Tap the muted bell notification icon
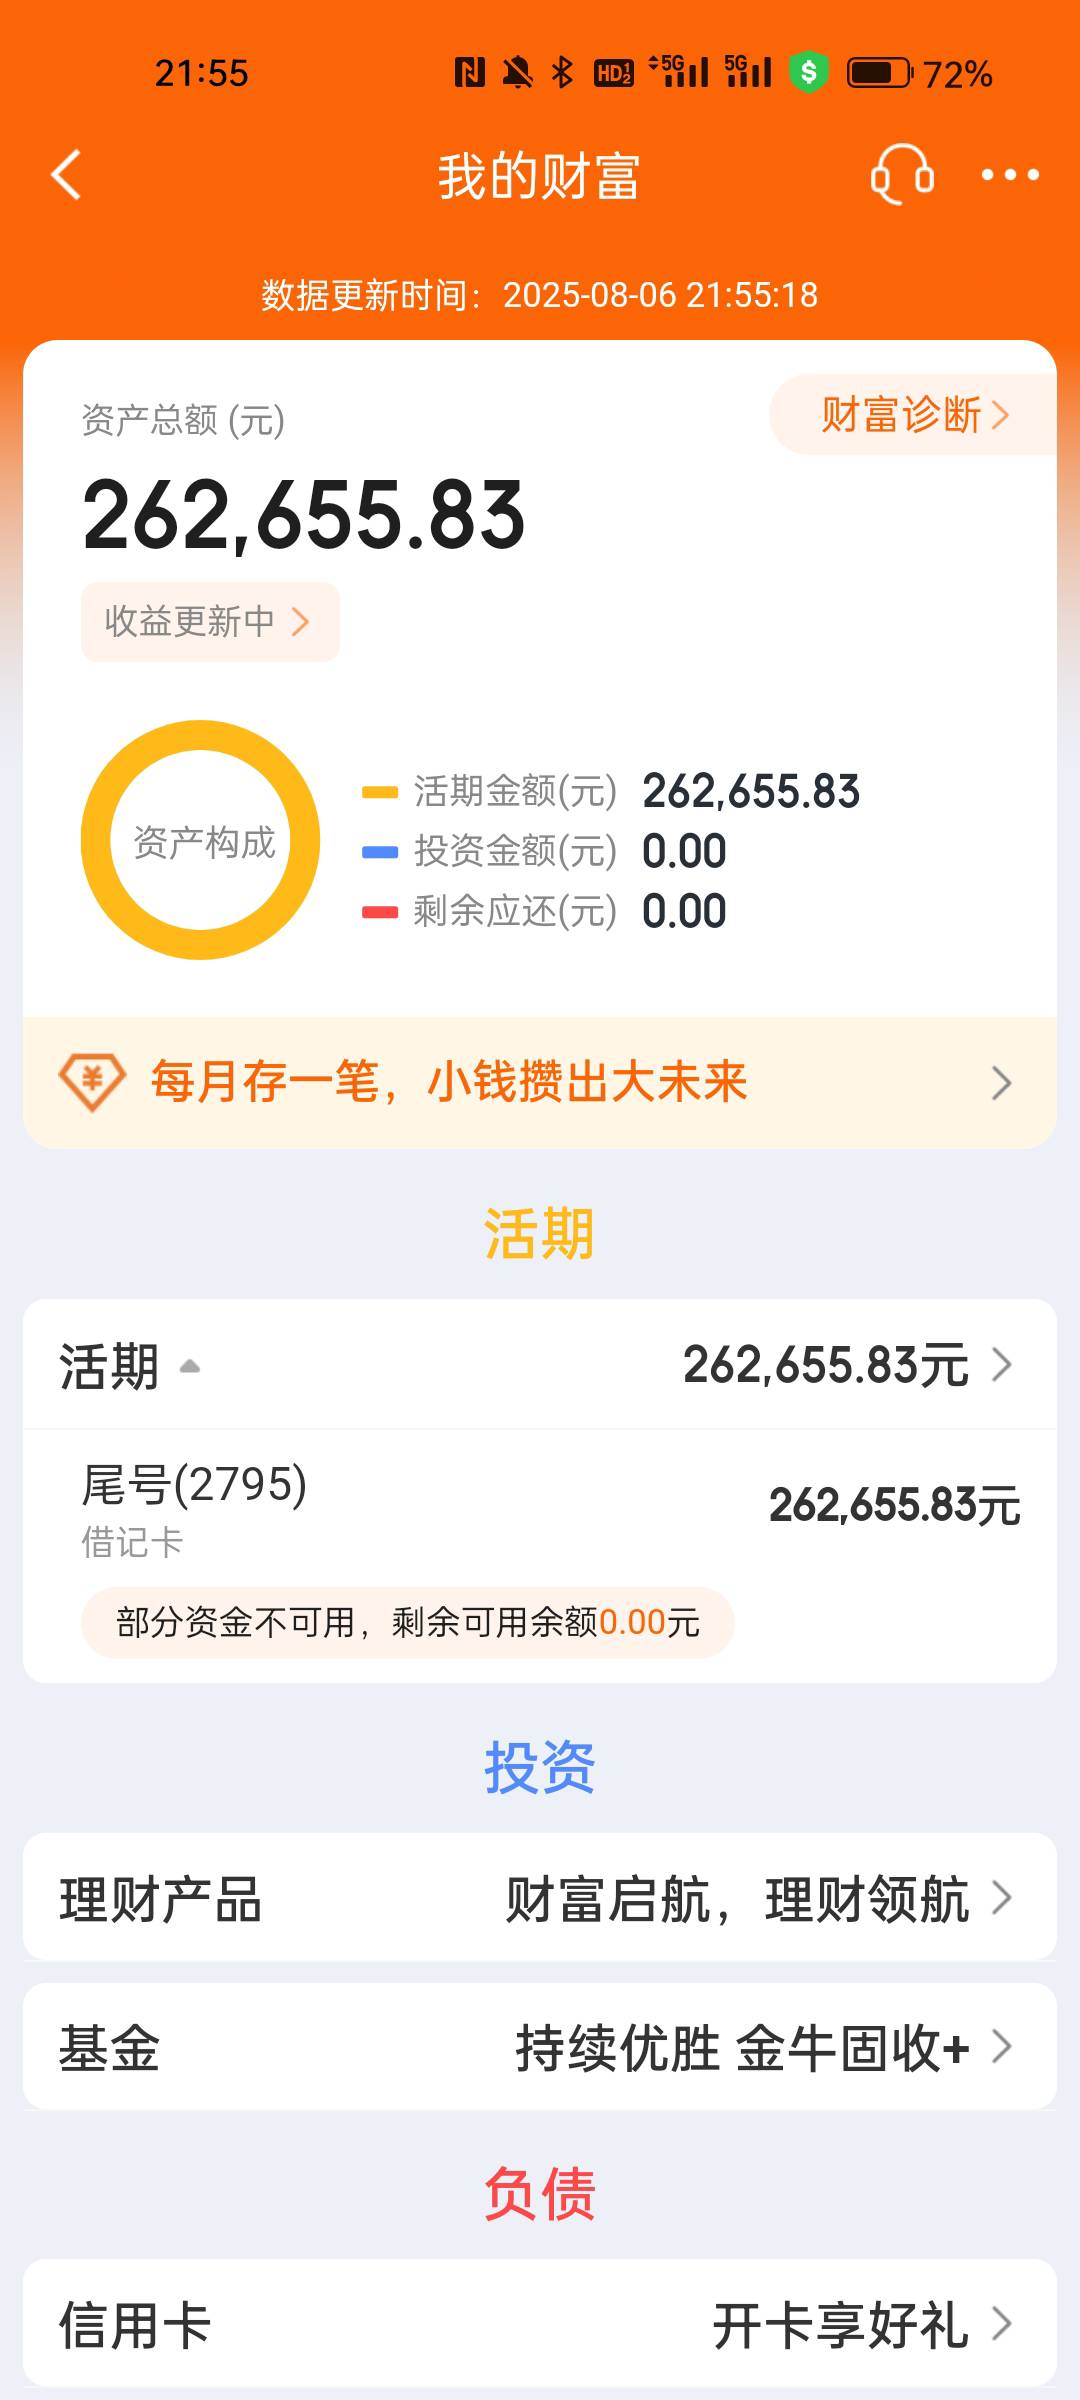Image resolution: width=1080 pixels, height=2400 pixels. [x=517, y=72]
